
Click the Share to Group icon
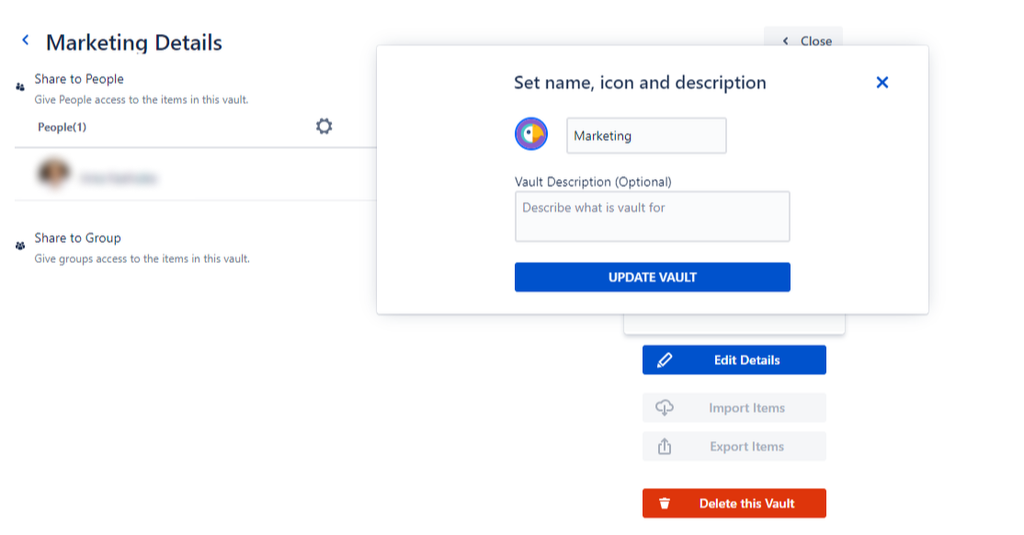click(21, 245)
